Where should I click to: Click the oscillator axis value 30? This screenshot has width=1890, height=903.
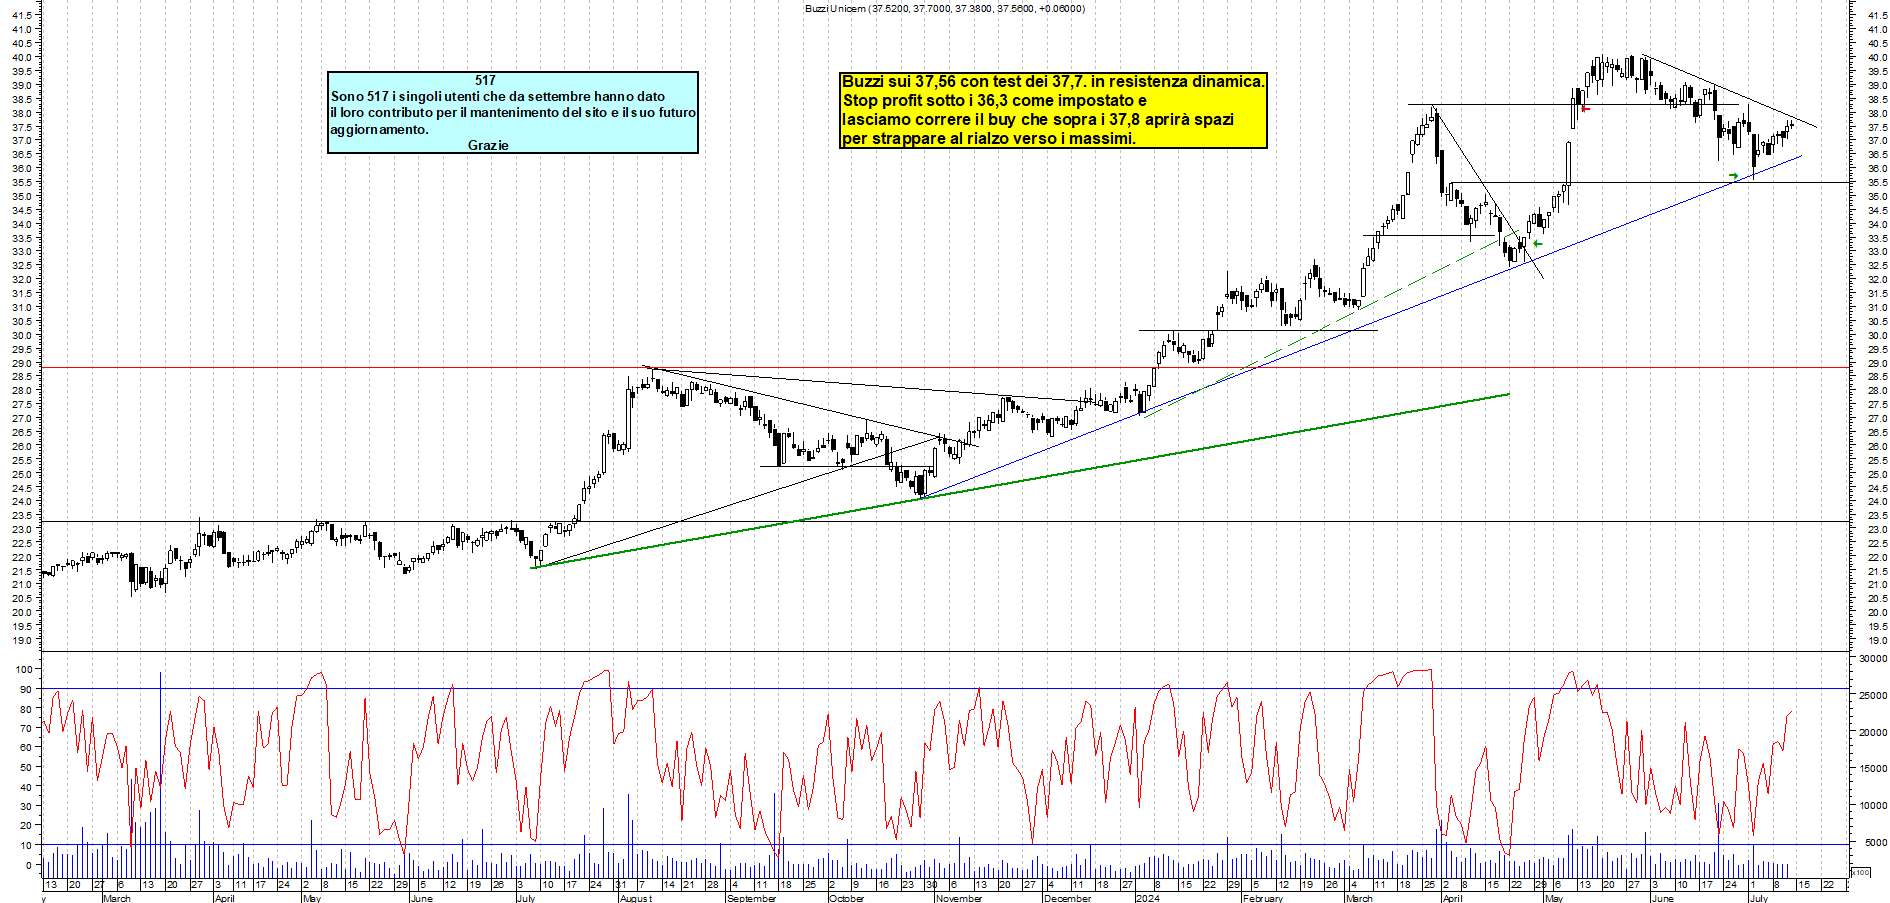[x=27, y=807]
